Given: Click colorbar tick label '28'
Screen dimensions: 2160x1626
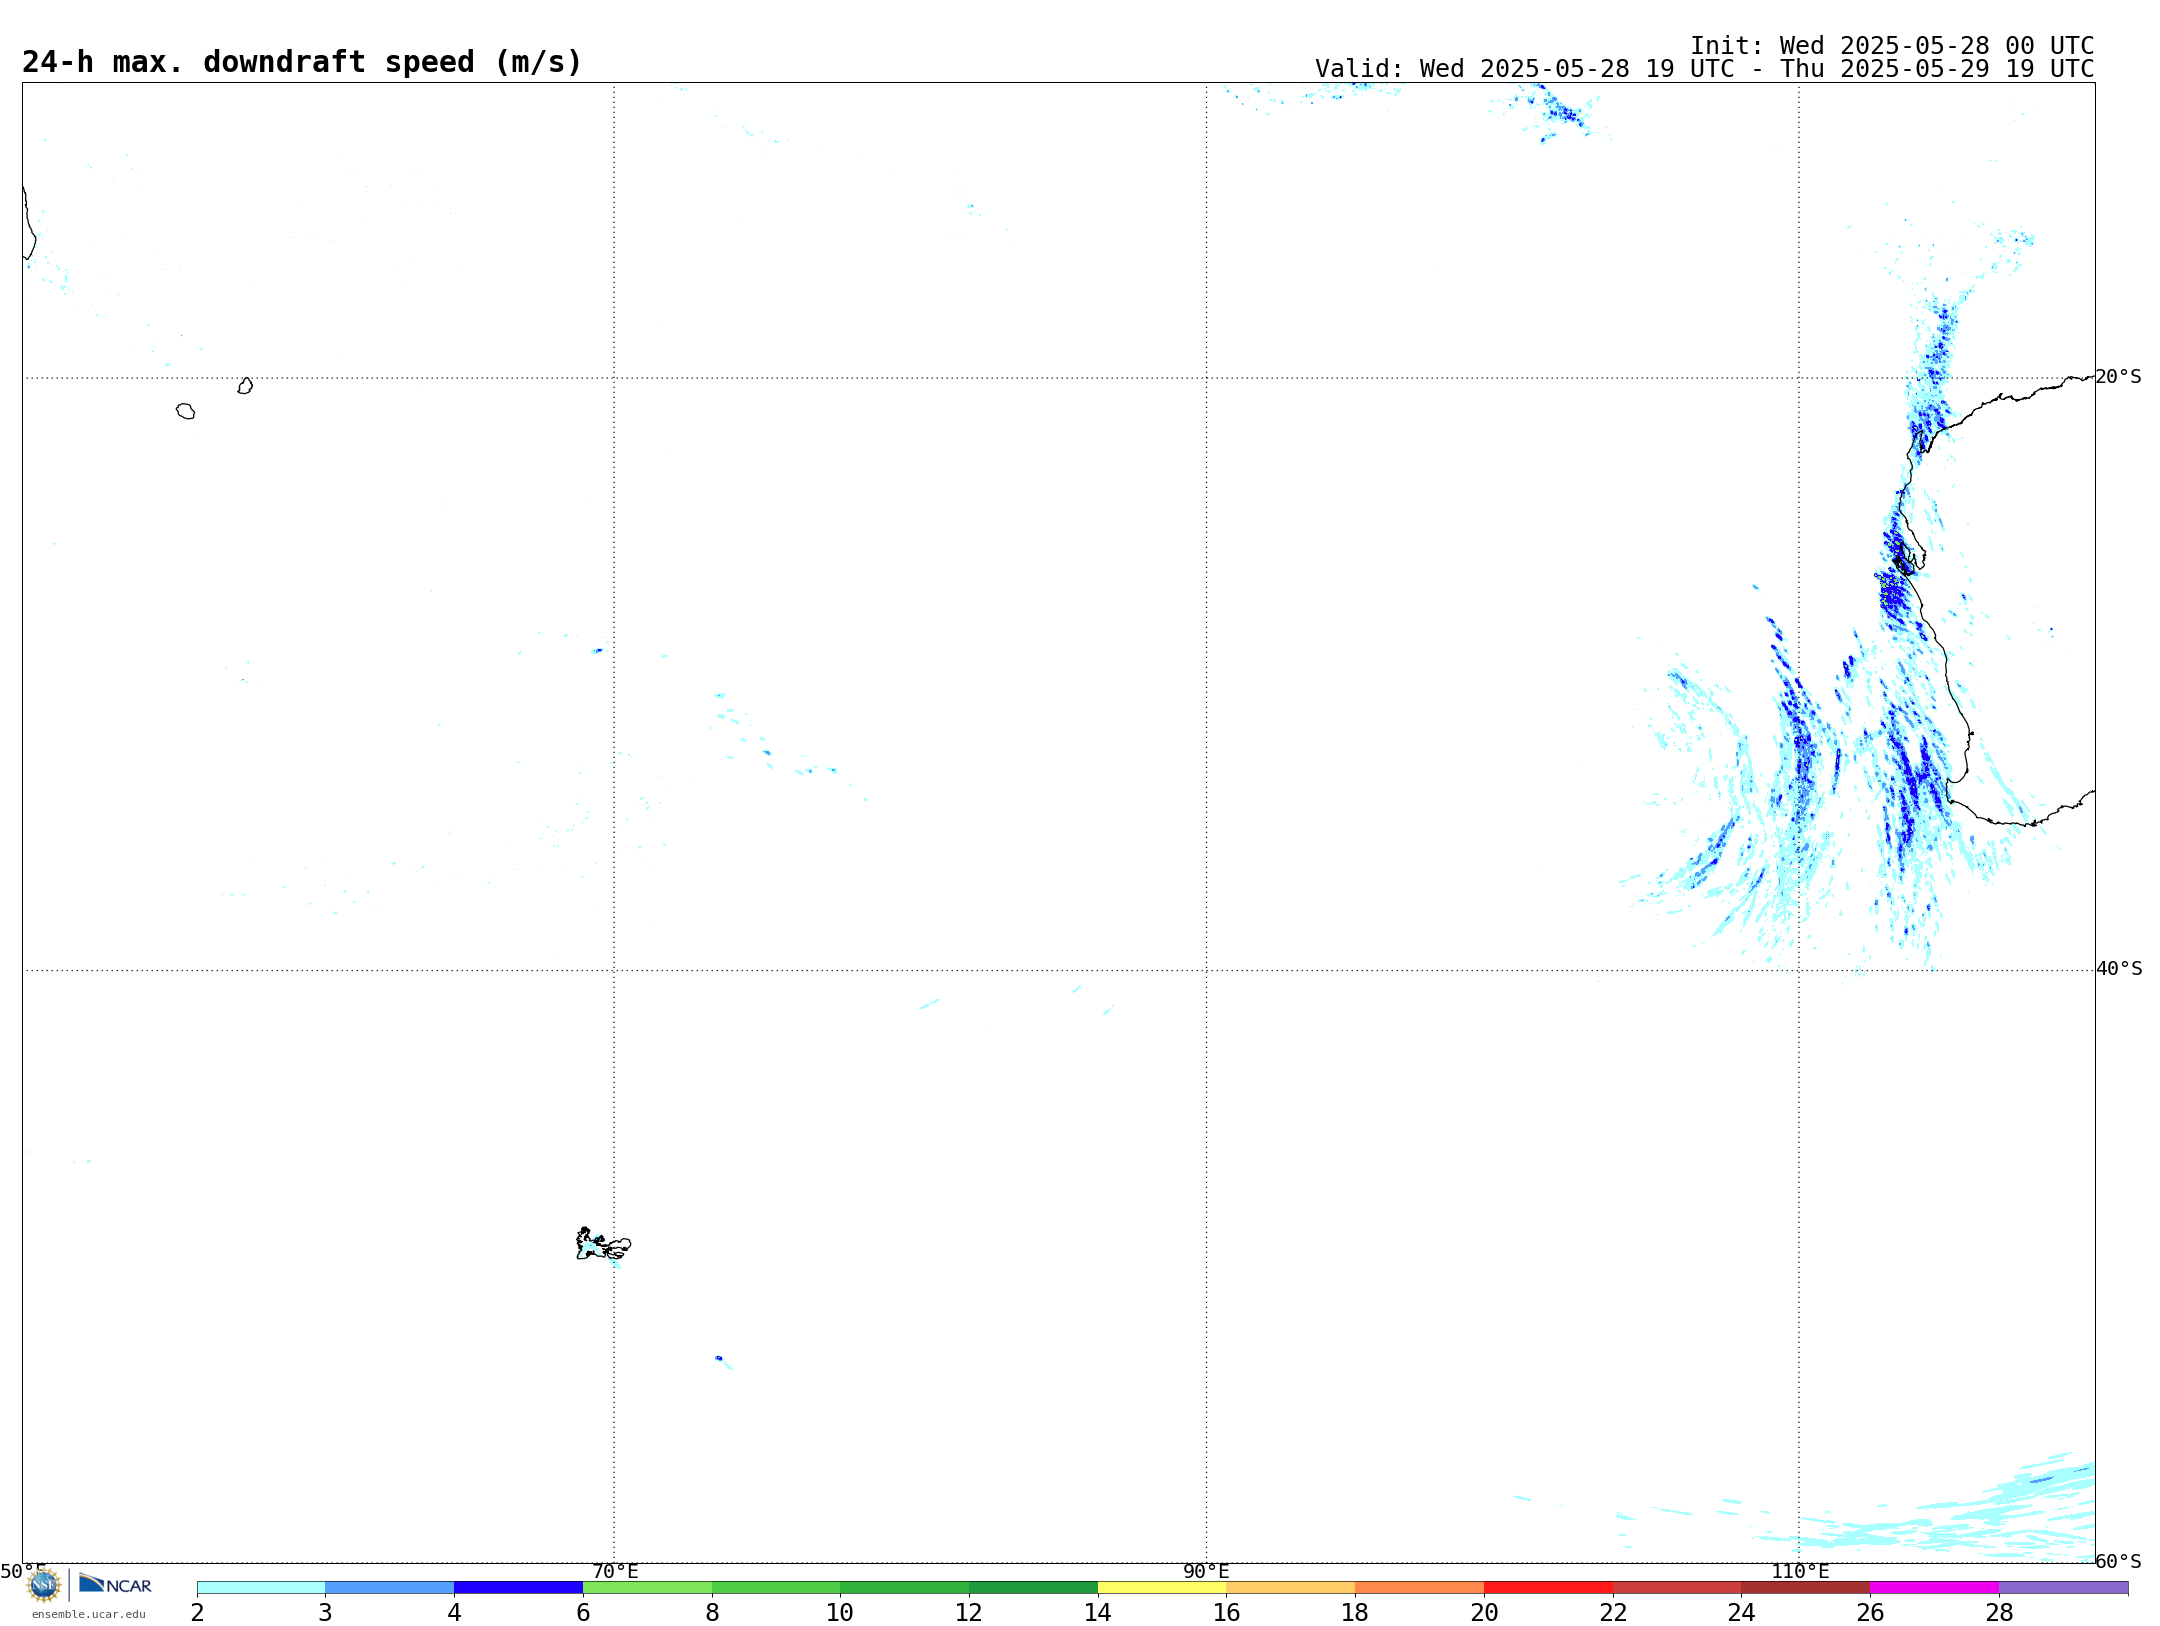Looking at the screenshot, I should [x=1999, y=1613].
